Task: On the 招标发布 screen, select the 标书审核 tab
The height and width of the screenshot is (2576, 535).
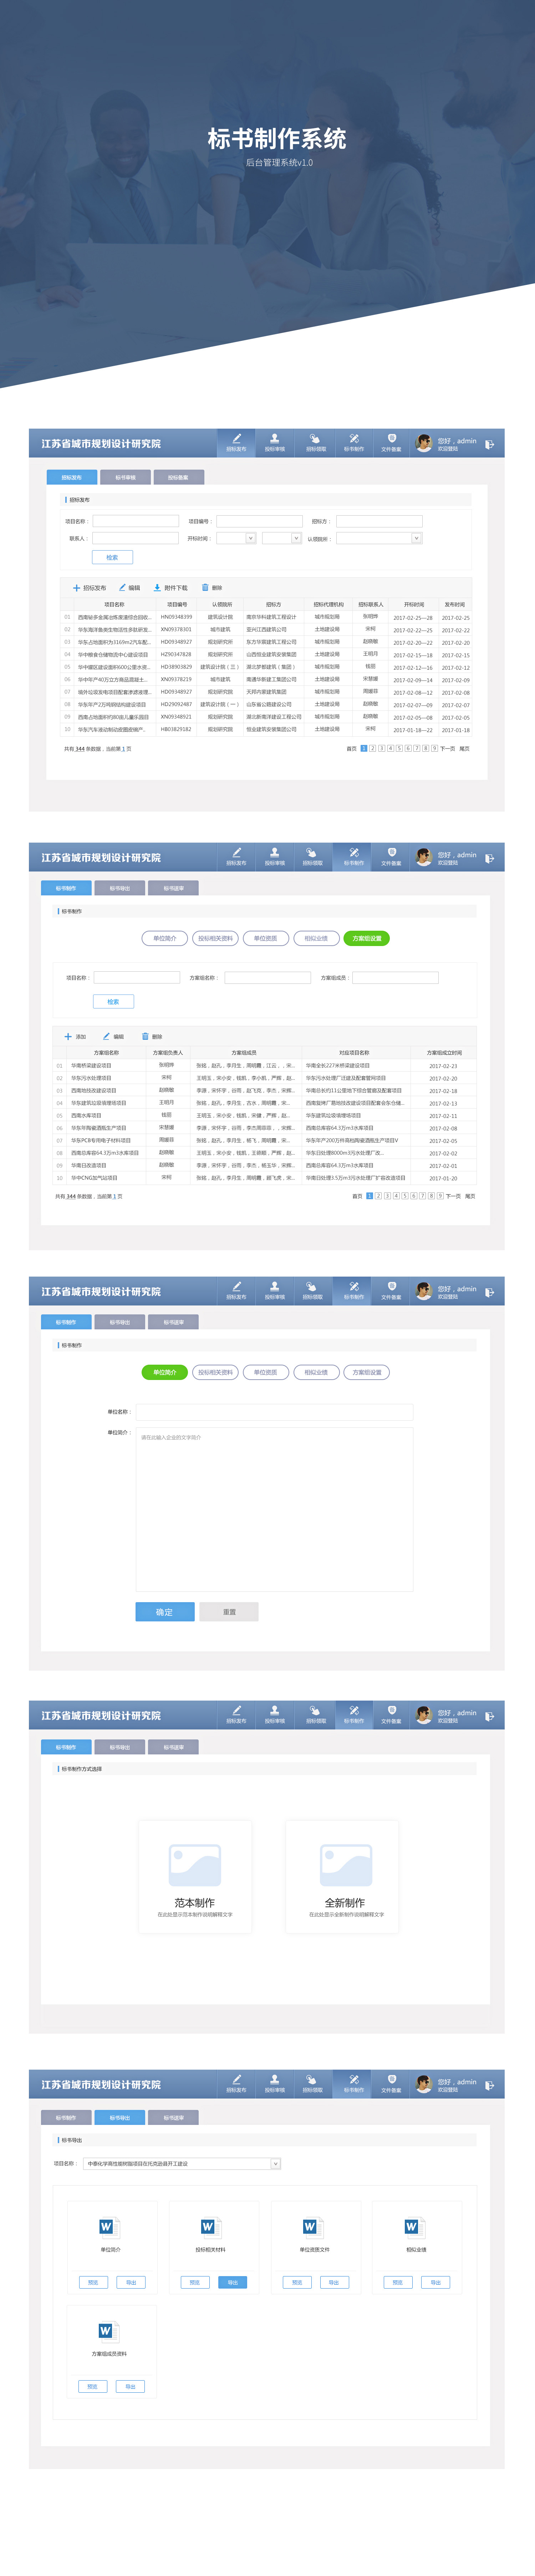Action: [x=125, y=477]
